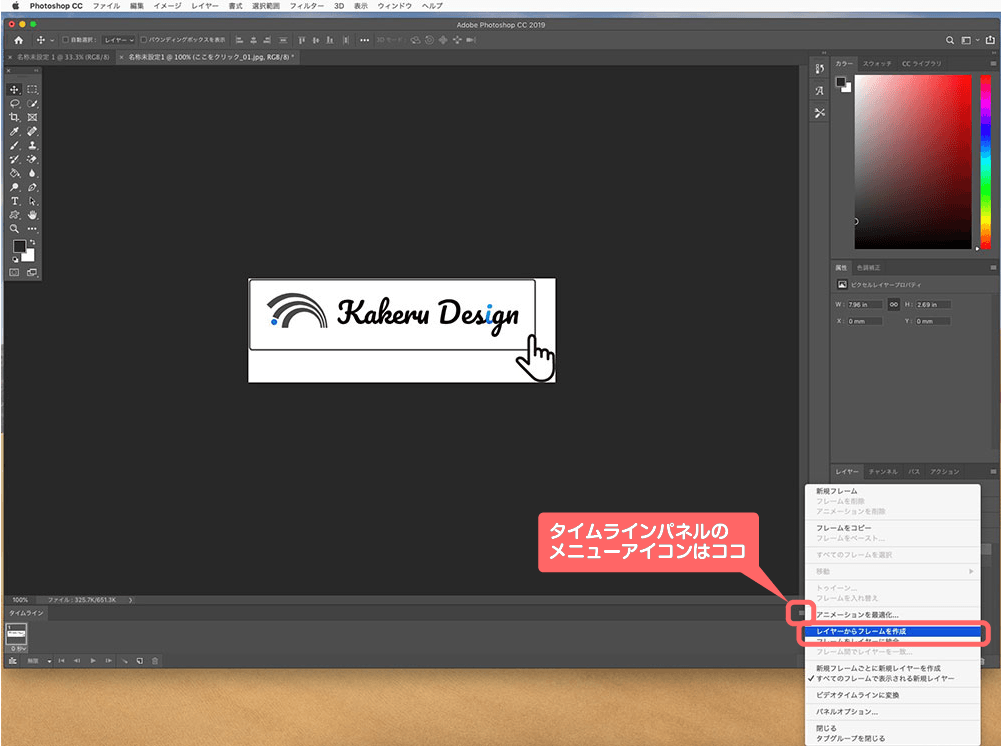
Task: Open the フィルター menu
Action: click(306, 6)
